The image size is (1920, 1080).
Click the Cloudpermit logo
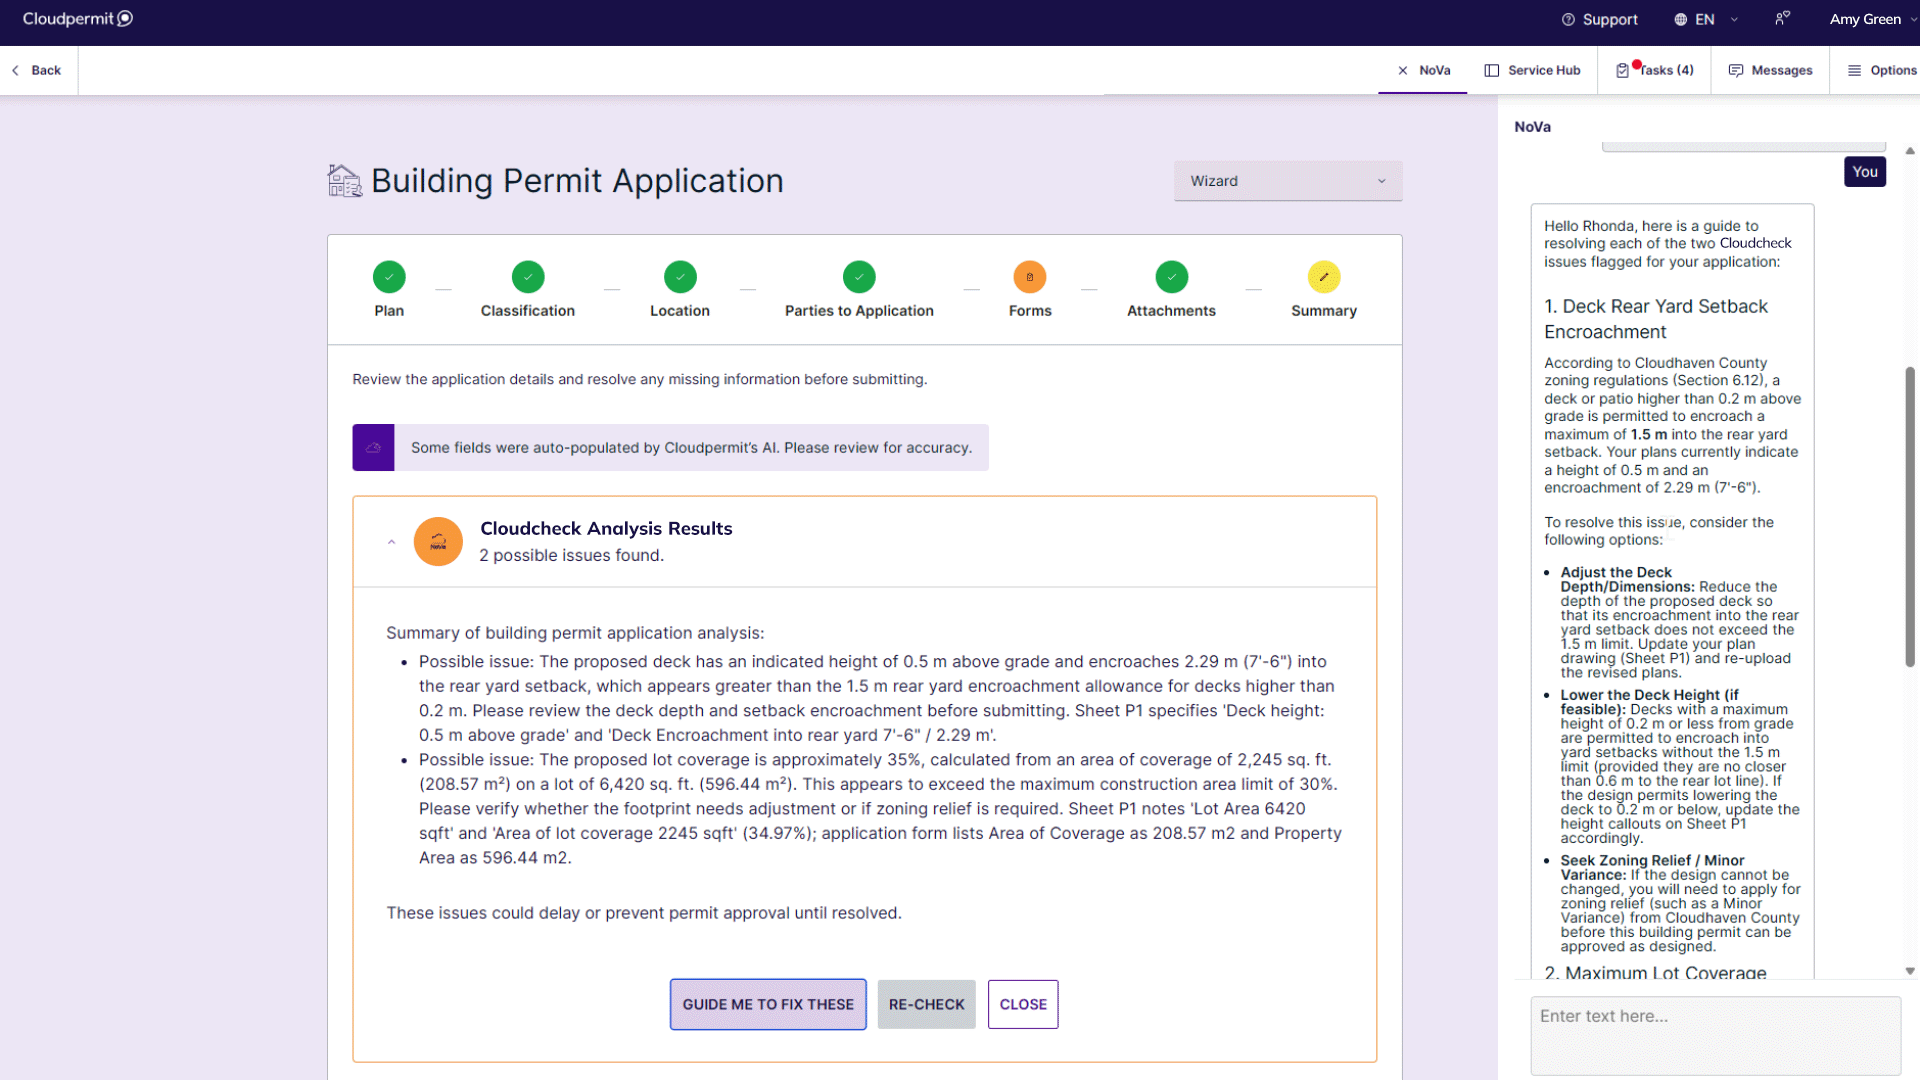(x=78, y=19)
